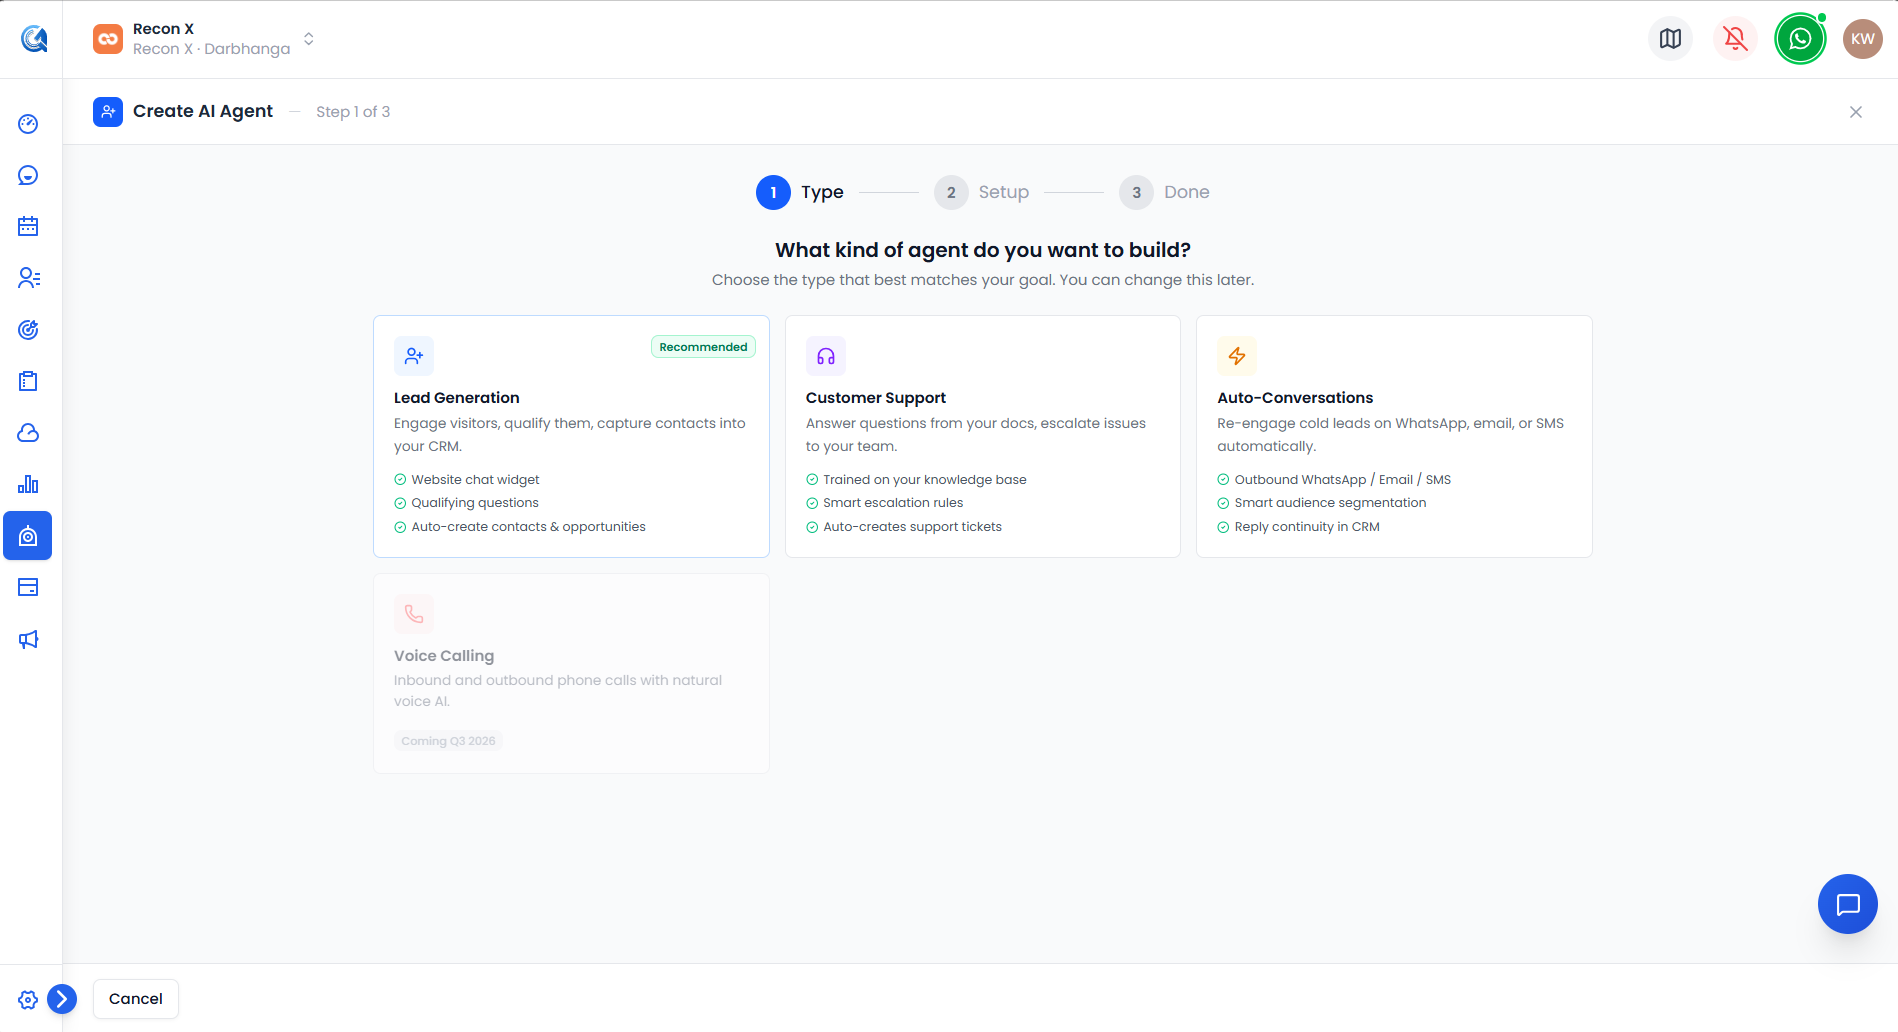Click the Coming Q3 2026 badge
Screen dimensions: 1898x1032
[448, 741]
